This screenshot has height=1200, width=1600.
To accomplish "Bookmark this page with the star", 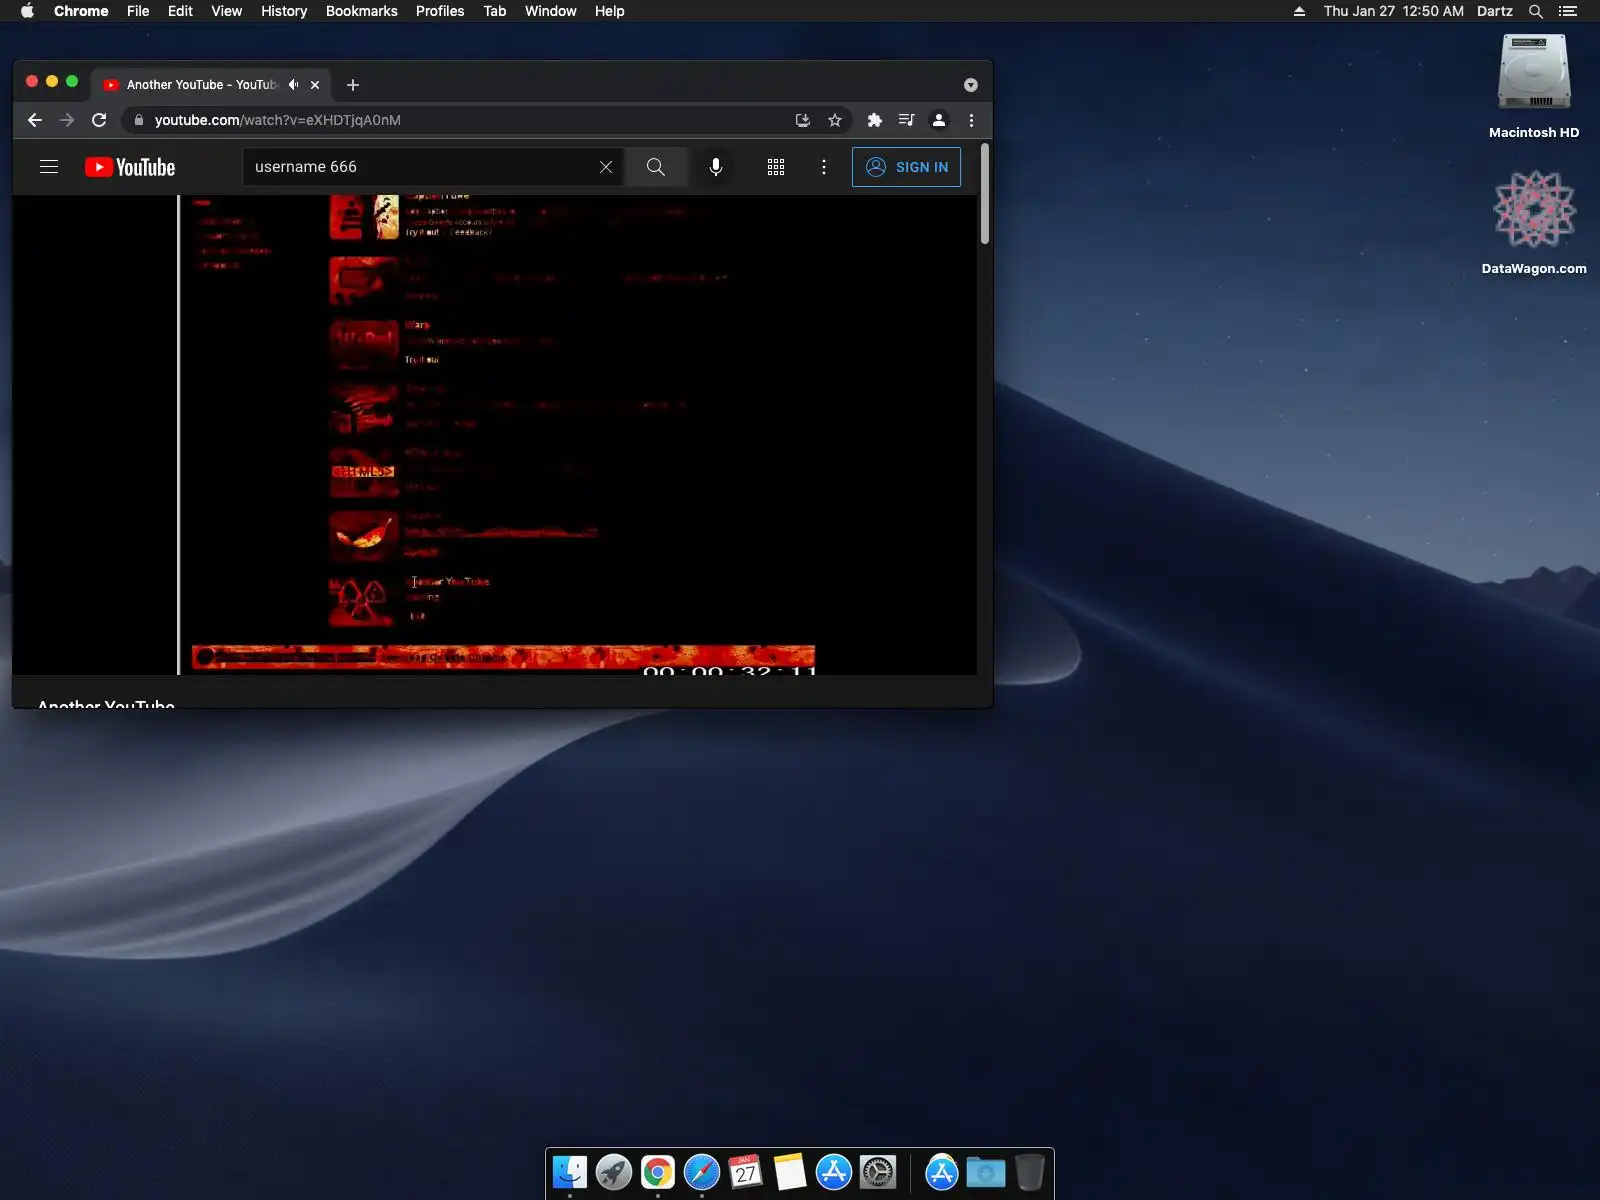I will click(835, 120).
